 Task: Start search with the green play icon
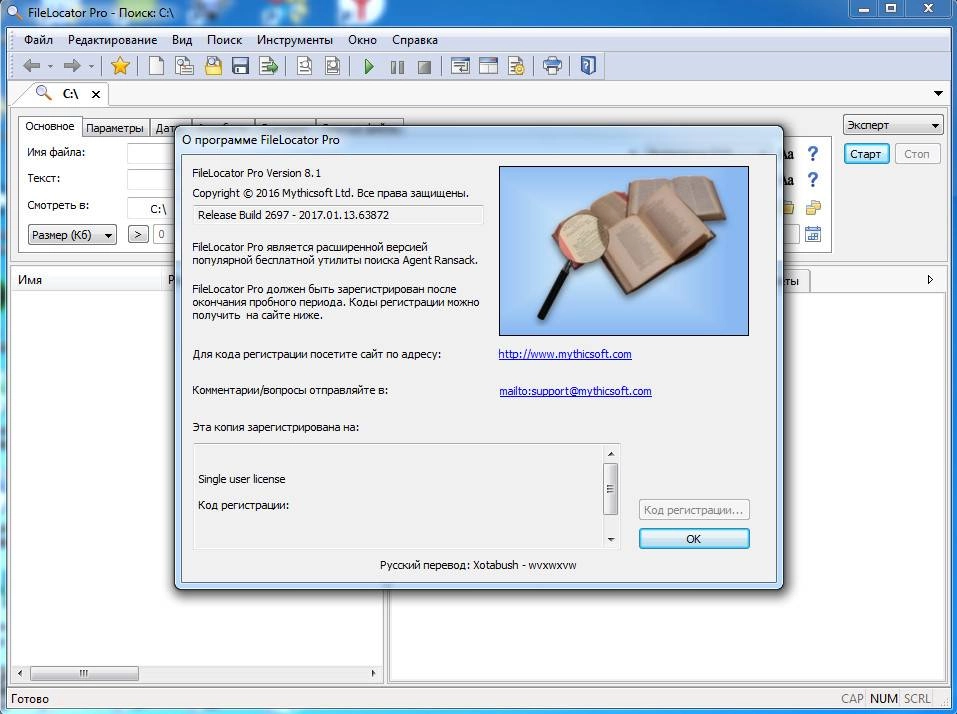click(369, 66)
